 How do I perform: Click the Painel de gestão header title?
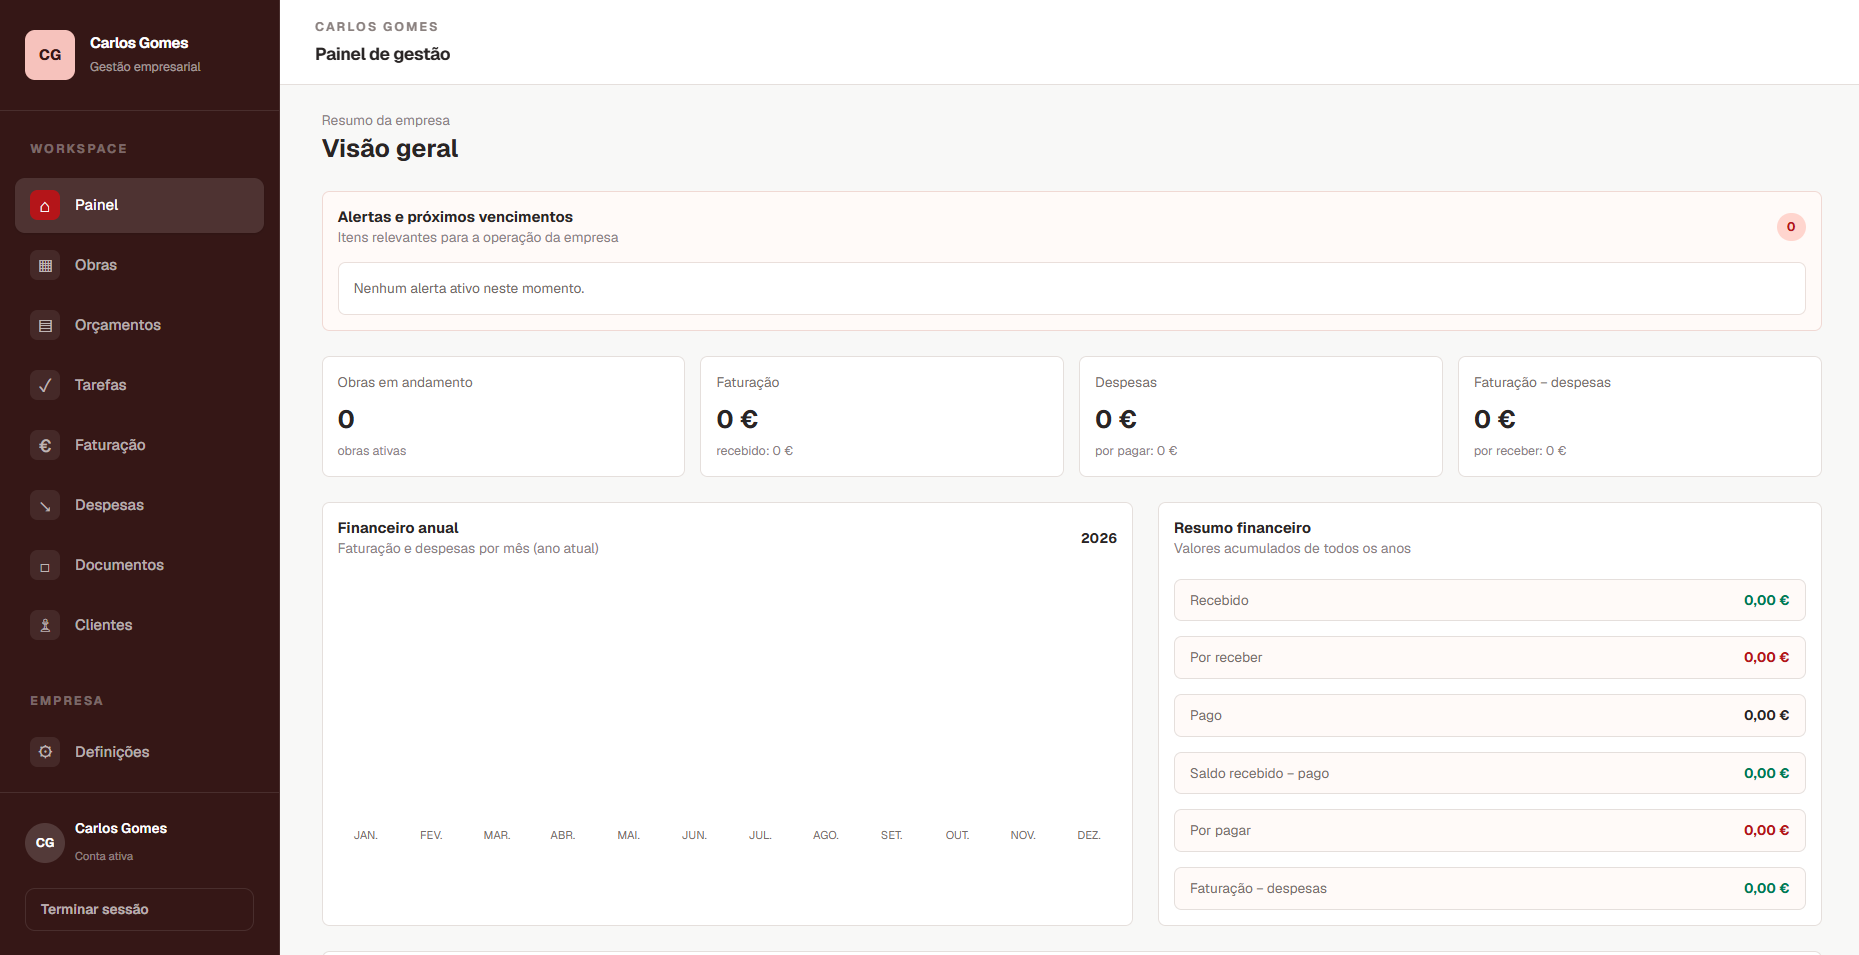[x=383, y=54]
